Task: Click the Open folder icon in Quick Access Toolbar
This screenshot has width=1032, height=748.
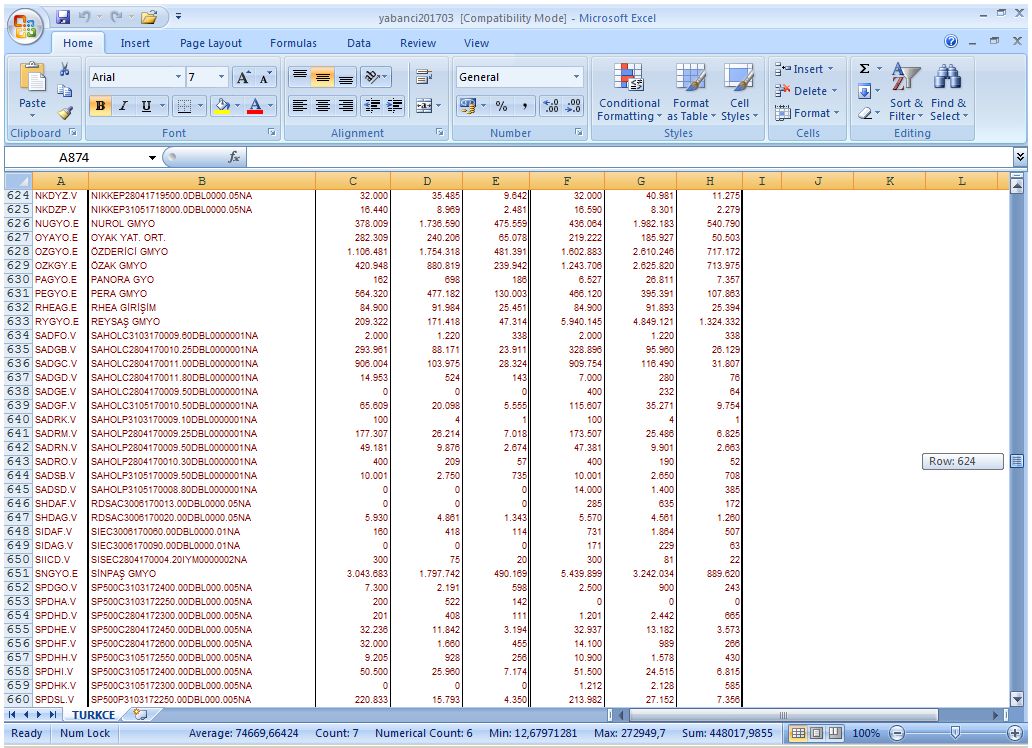Action: point(149,17)
